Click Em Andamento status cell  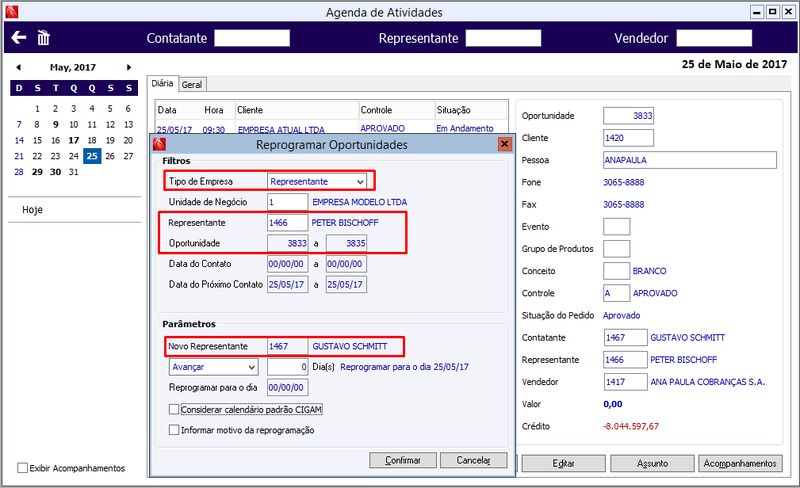464,128
